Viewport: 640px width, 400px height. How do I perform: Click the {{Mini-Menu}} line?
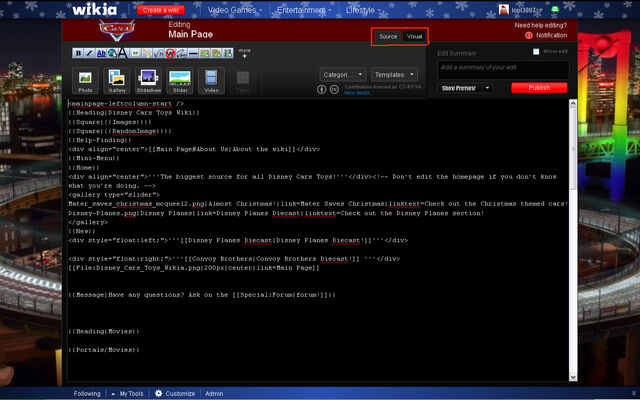(x=94, y=158)
